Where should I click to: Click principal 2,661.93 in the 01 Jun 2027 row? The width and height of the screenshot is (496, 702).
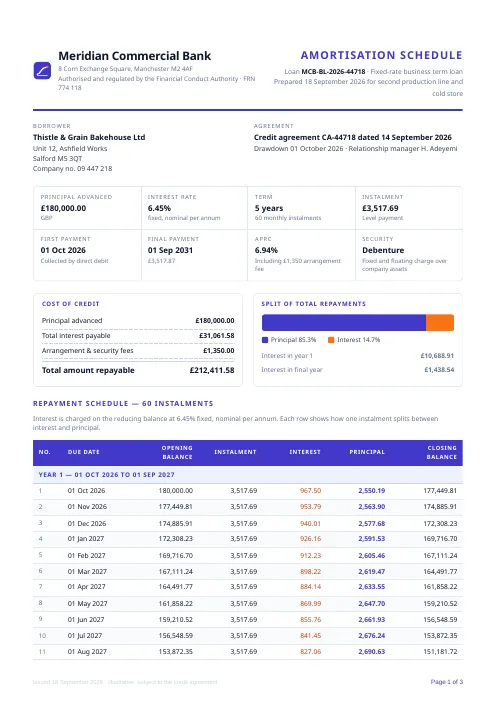[x=372, y=620]
